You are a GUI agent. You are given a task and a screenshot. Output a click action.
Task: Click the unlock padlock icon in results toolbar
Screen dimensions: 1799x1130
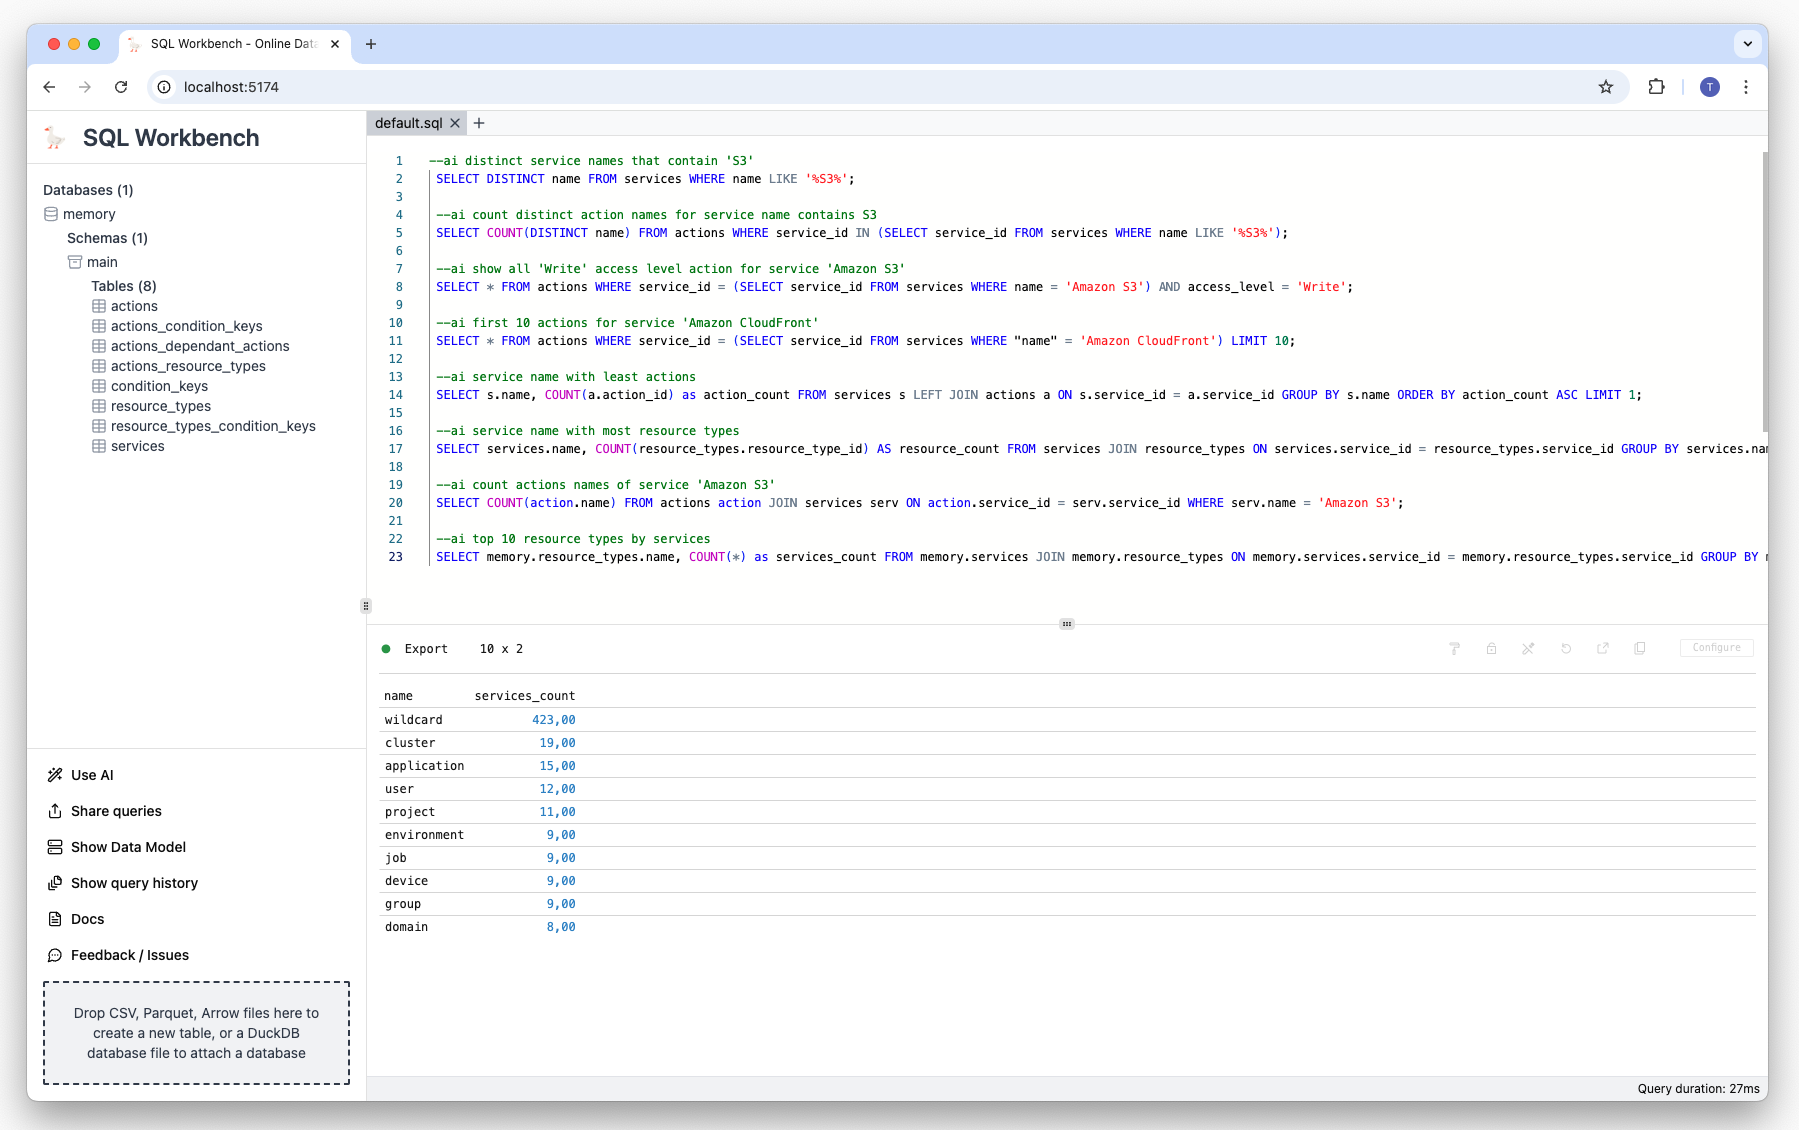[1491, 648]
